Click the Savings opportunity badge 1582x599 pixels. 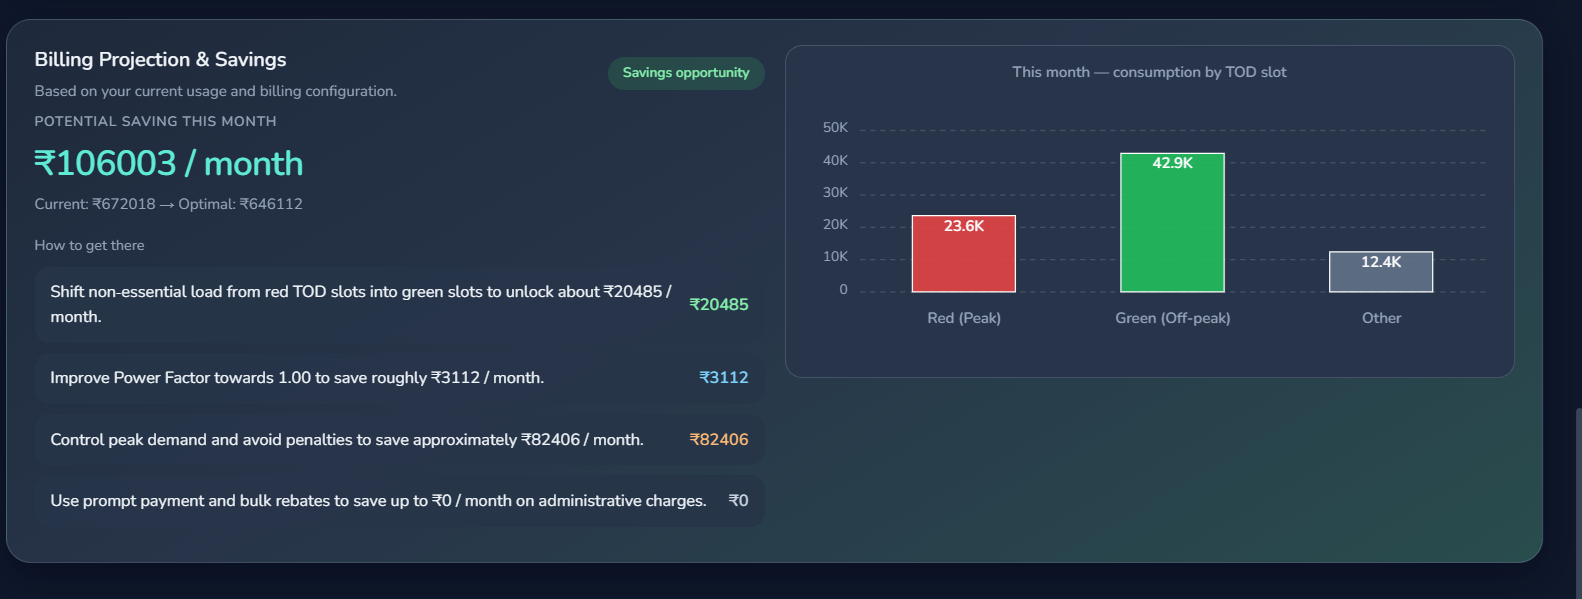(x=686, y=73)
